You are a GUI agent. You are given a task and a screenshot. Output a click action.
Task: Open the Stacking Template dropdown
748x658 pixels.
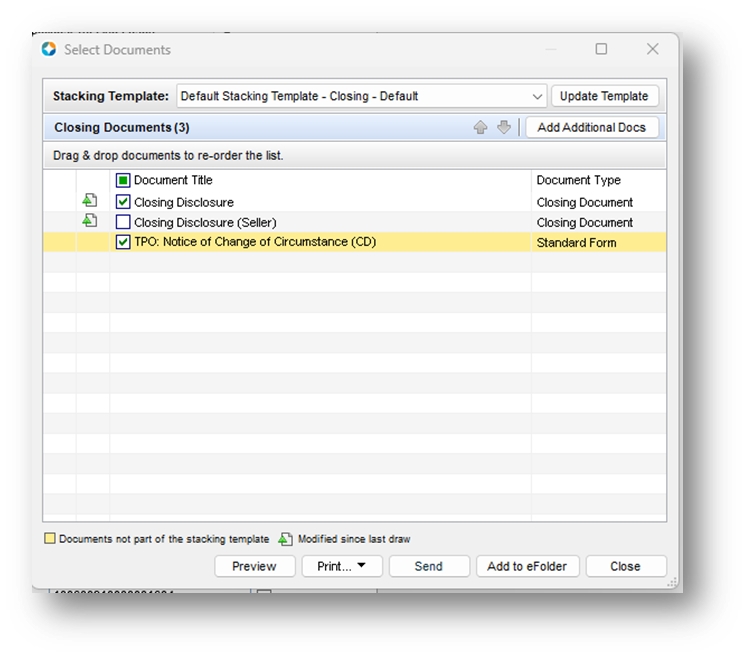538,97
